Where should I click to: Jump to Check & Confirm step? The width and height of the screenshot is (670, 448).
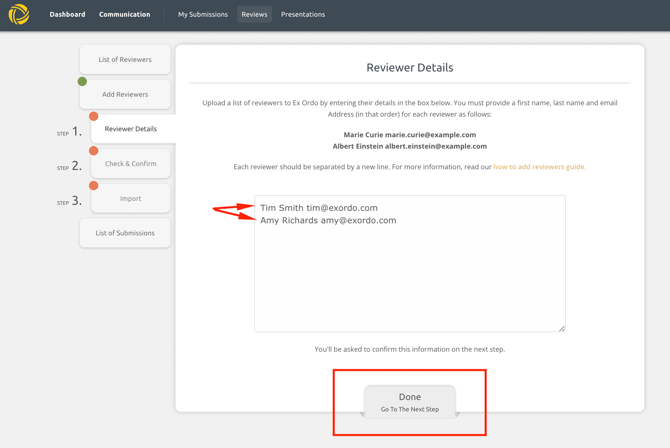[131, 164]
